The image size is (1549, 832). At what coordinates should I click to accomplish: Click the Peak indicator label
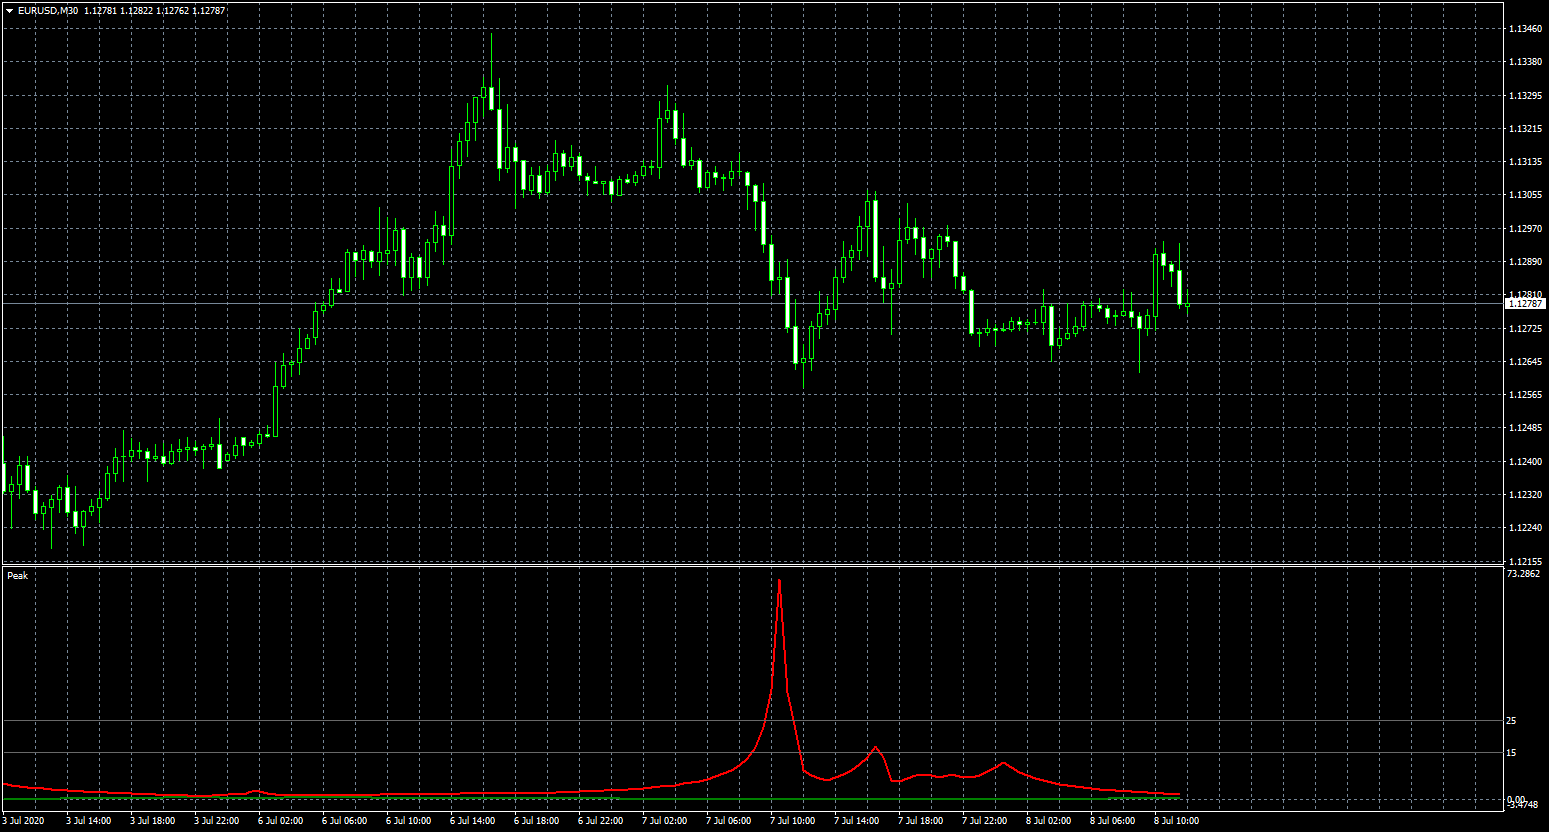point(18,576)
